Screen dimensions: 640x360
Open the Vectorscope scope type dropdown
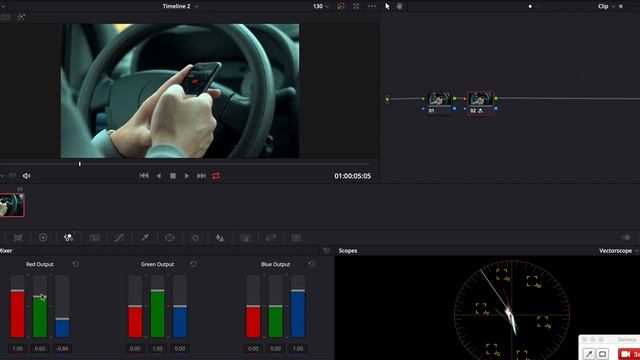coord(618,251)
